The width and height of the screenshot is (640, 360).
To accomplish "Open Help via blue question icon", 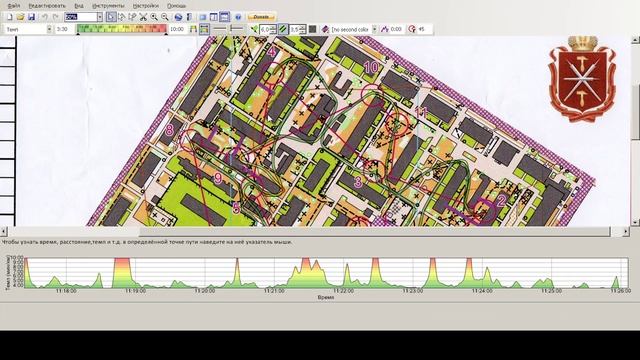I will tap(238, 17).
